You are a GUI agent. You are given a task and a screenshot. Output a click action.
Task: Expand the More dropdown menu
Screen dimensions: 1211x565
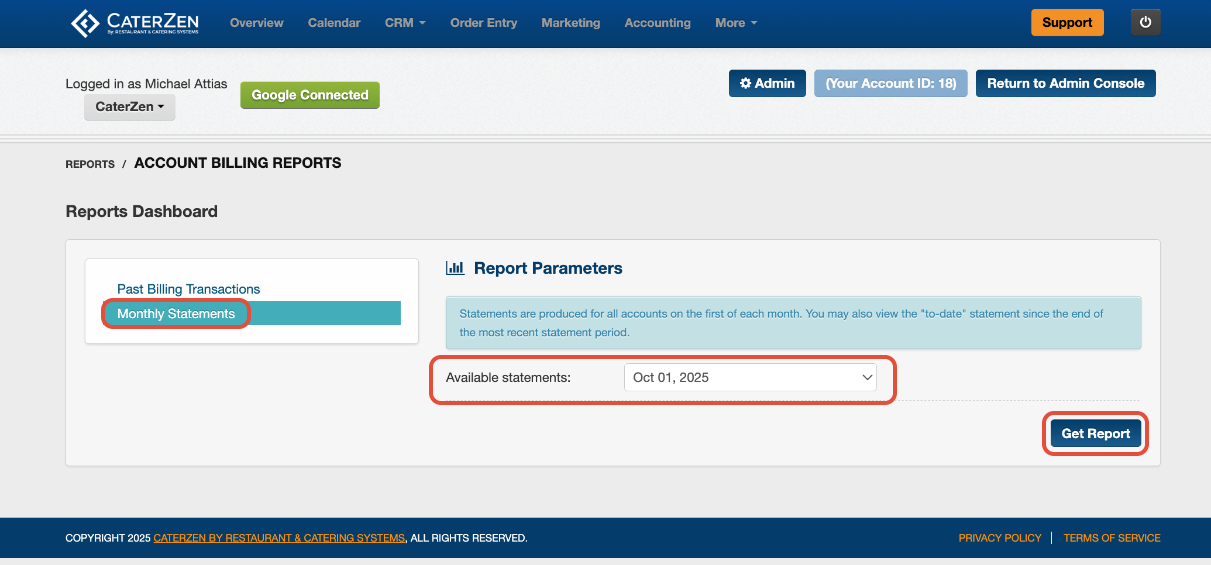point(736,22)
